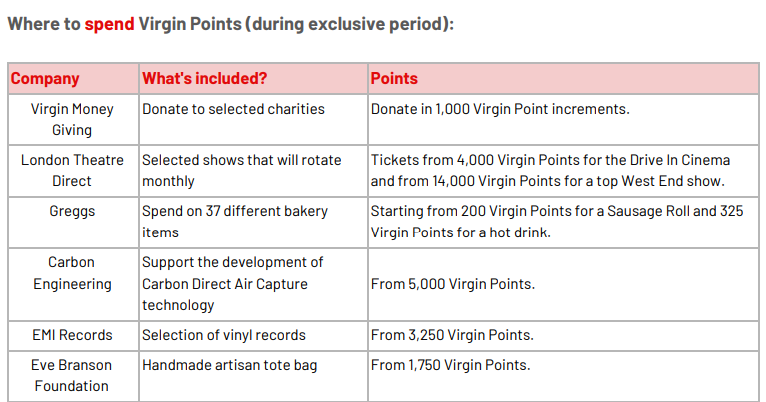Click 'Selected shows that will rotate monthly'
This screenshot has height=402, width=766.
(x=241, y=170)
